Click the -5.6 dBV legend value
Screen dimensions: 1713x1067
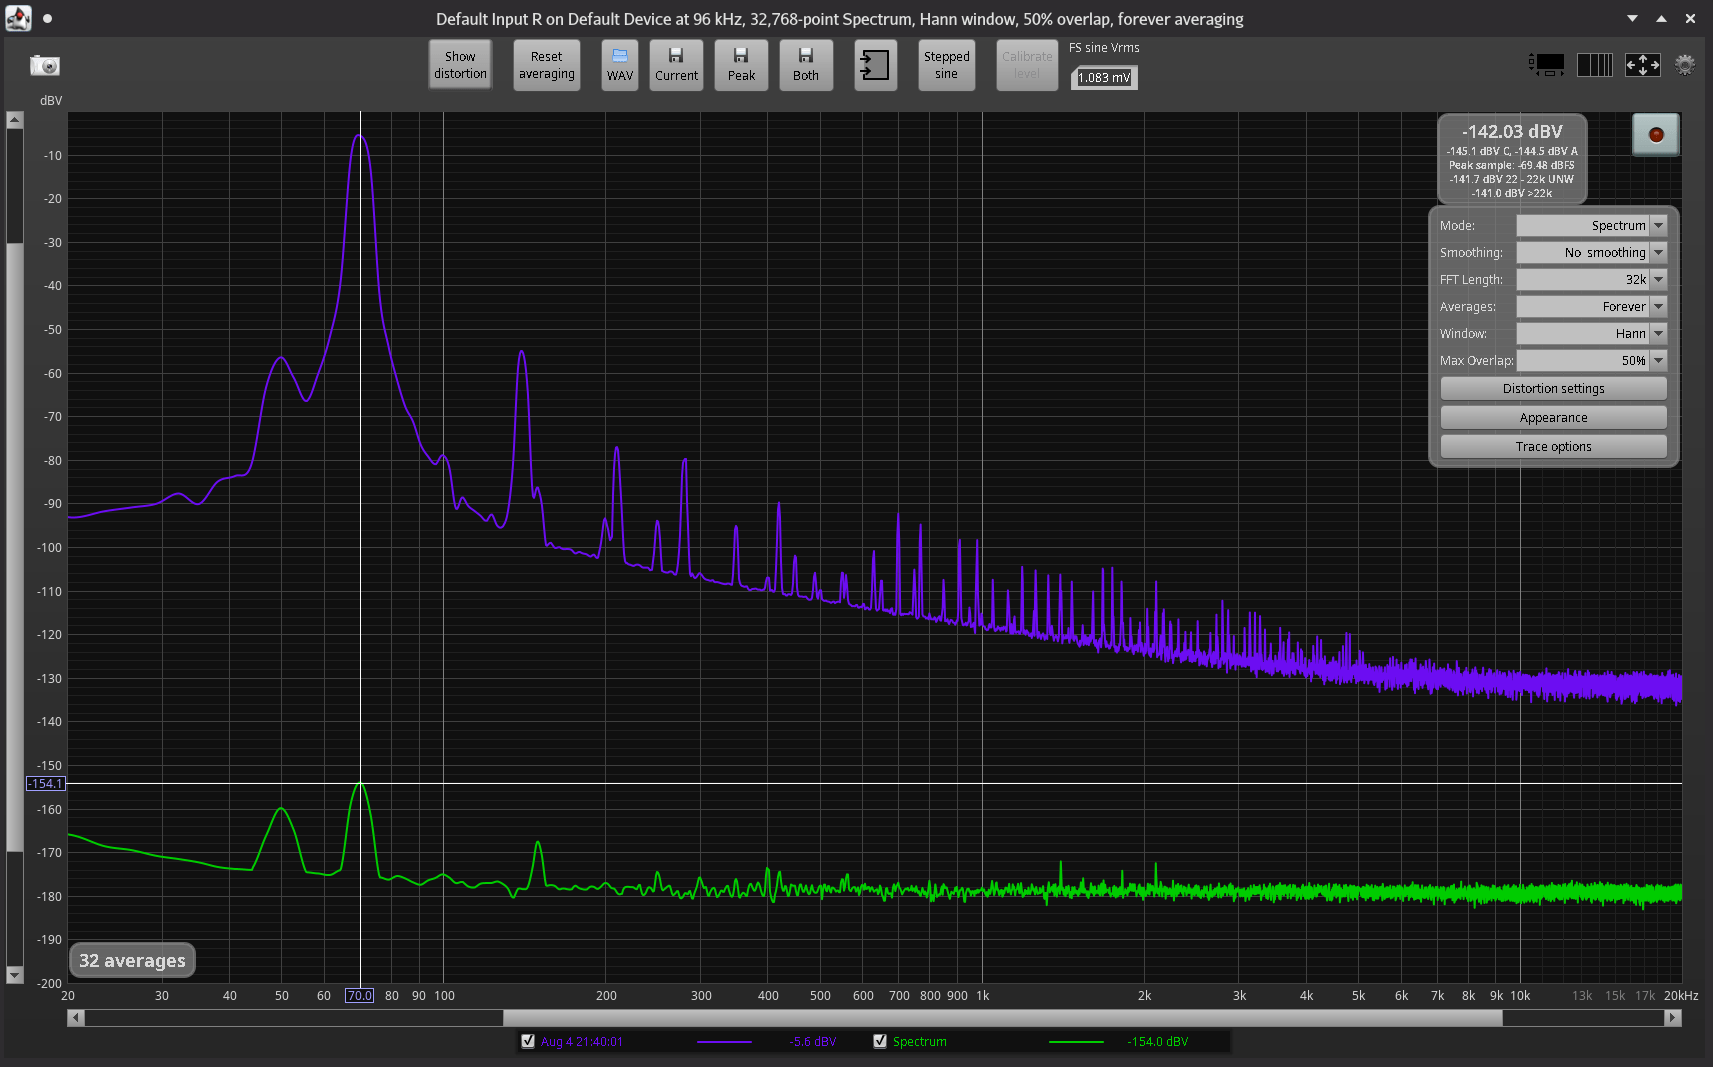[812, 1042]
